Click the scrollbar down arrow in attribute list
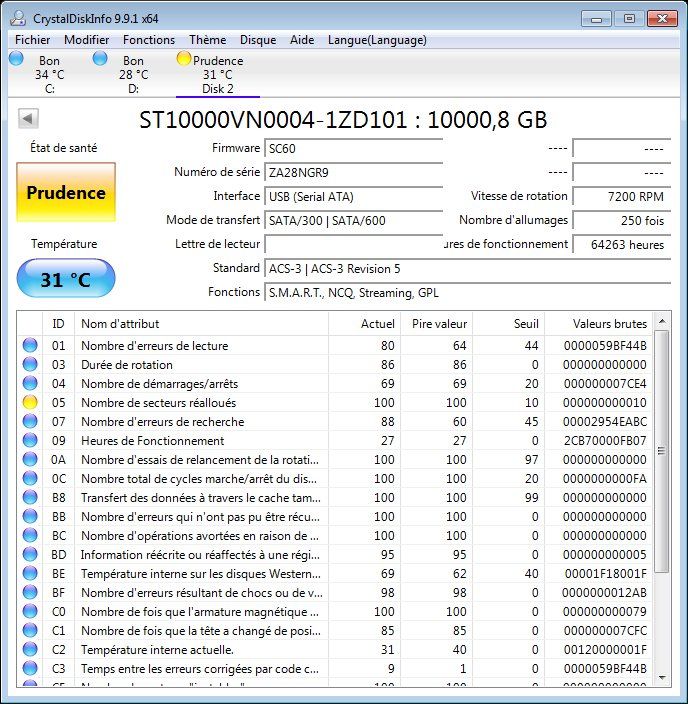 (x=662, y=678)
